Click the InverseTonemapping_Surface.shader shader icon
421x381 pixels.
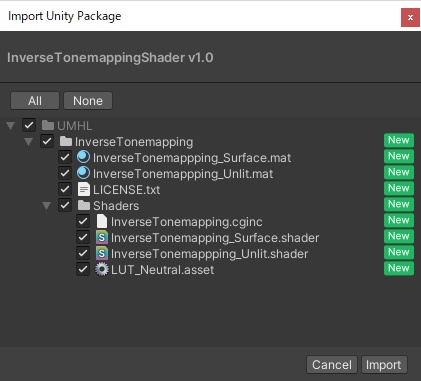[x=102, y=237]
